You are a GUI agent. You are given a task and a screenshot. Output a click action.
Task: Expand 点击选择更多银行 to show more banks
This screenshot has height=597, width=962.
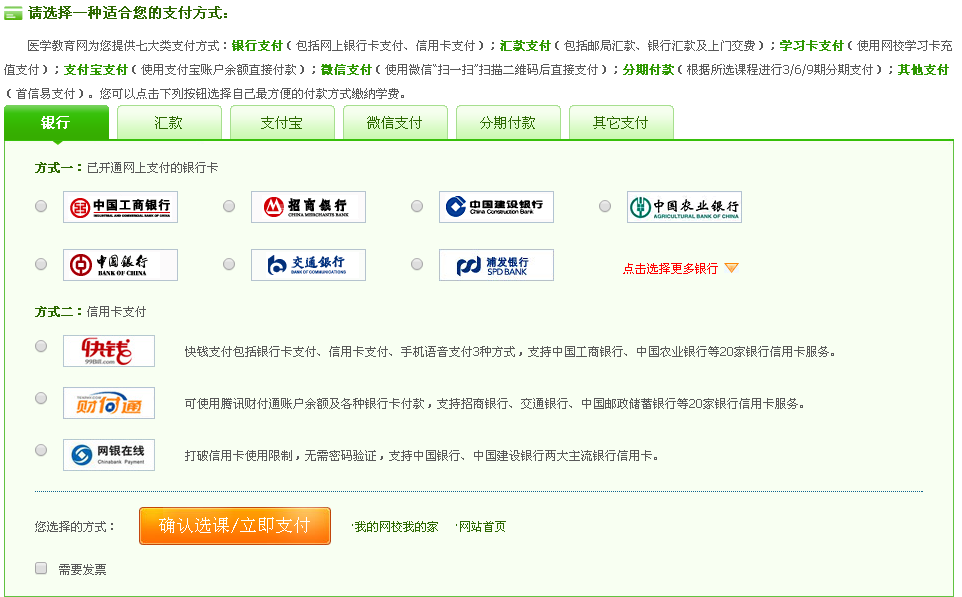coord(680,269)
